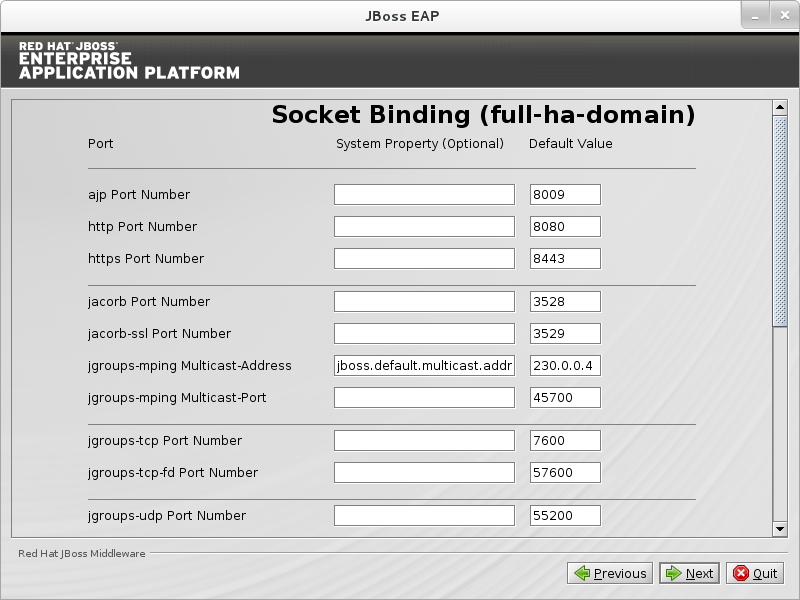Click scrollbar down arrow
The image size is (800, 600).
[x=780, y=528]
